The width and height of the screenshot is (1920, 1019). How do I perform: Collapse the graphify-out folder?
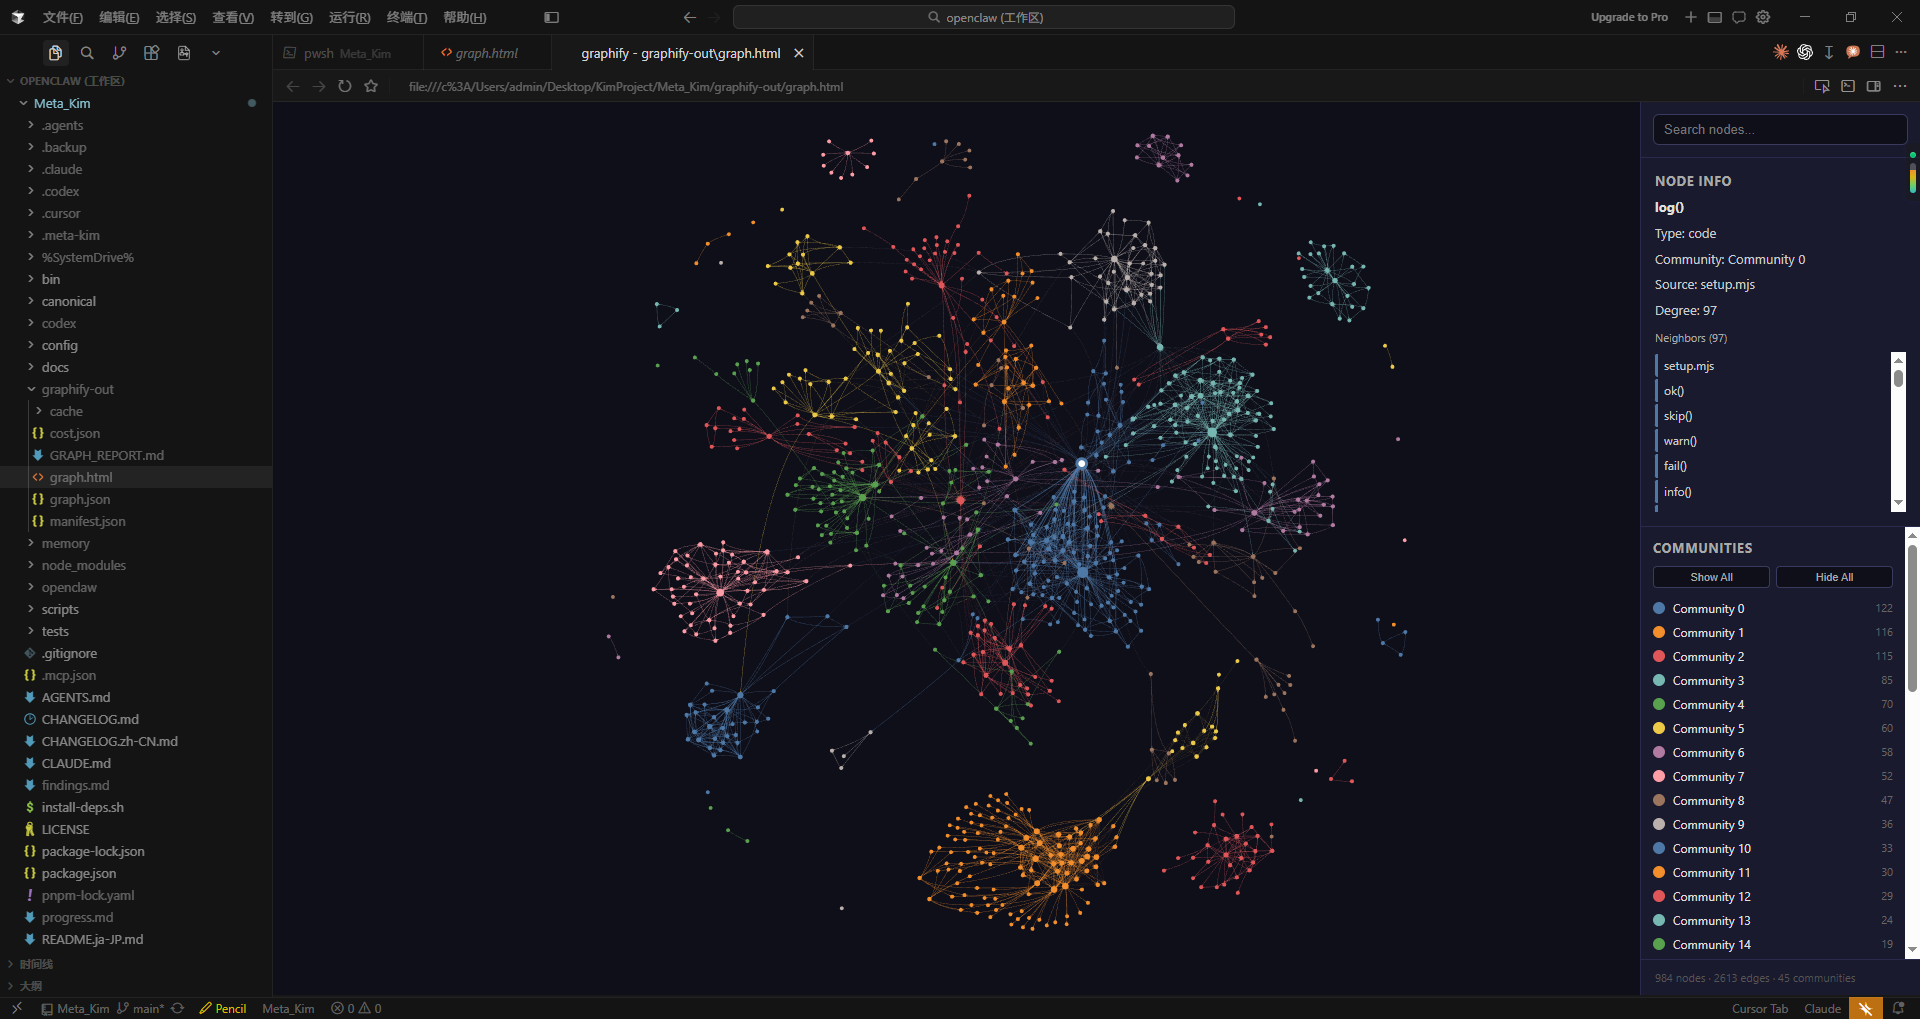[x=78, y=389]
